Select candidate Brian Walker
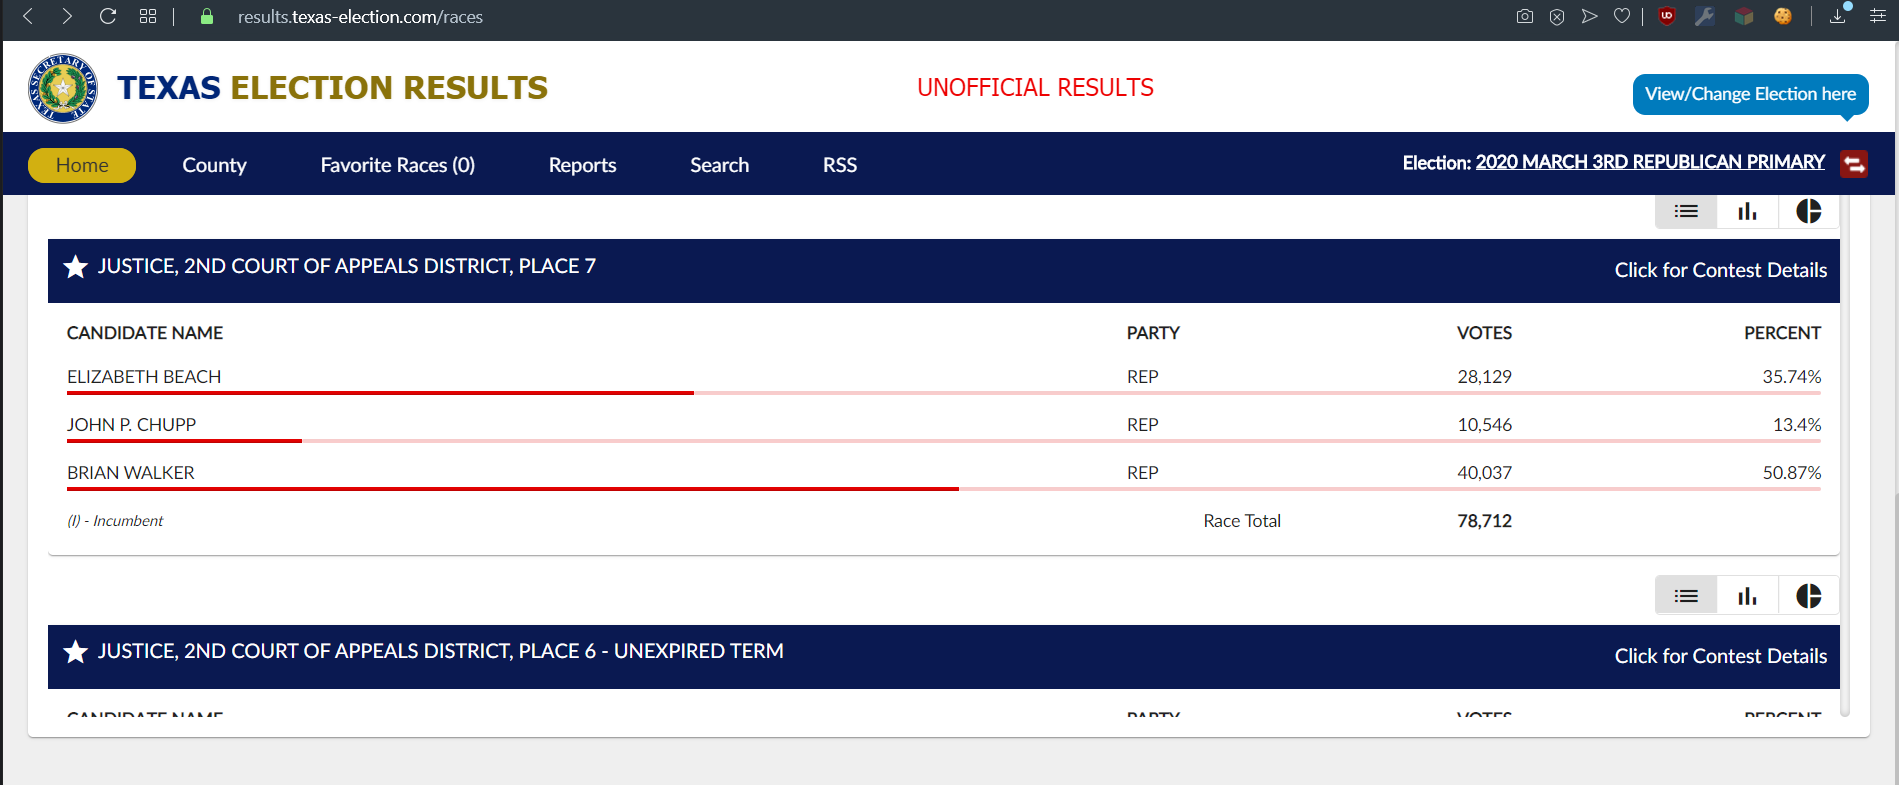 pyautogui.click(x=131, y=473)
